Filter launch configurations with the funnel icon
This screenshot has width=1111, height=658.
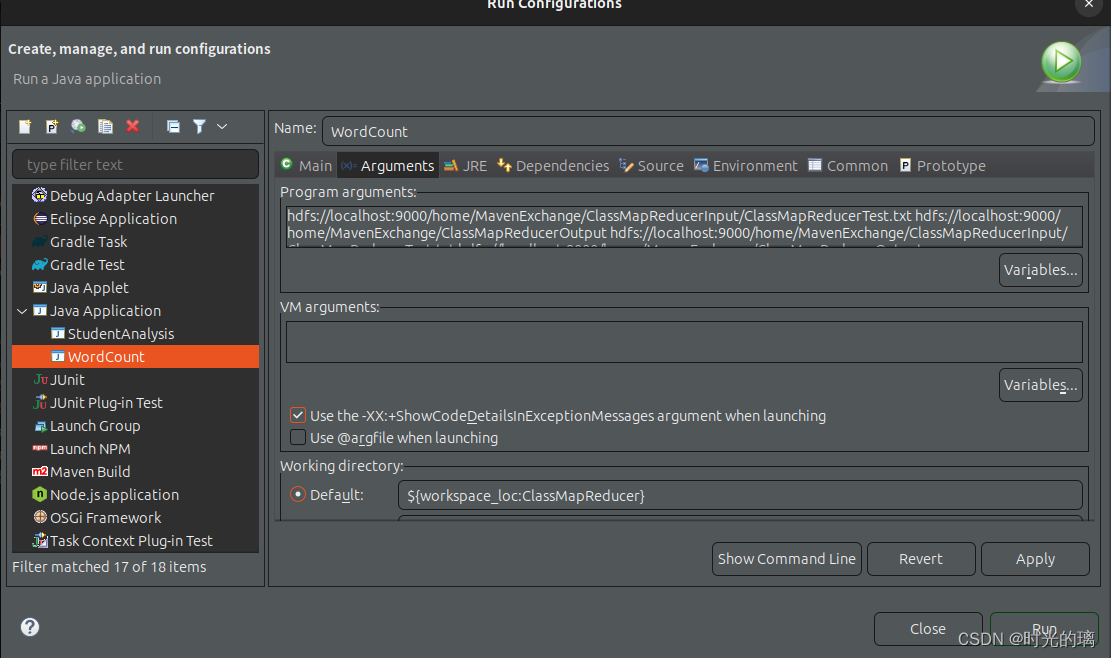tap(199, 126)
